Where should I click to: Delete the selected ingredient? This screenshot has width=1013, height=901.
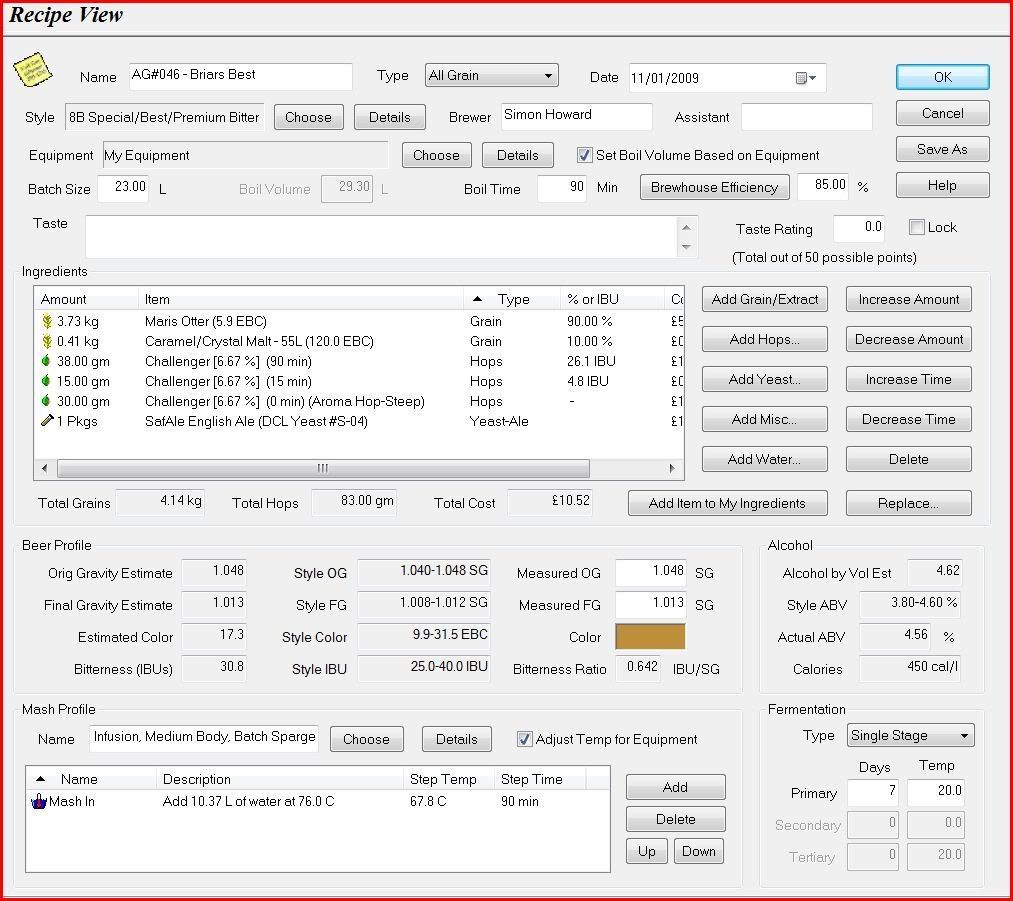point(909,459)
